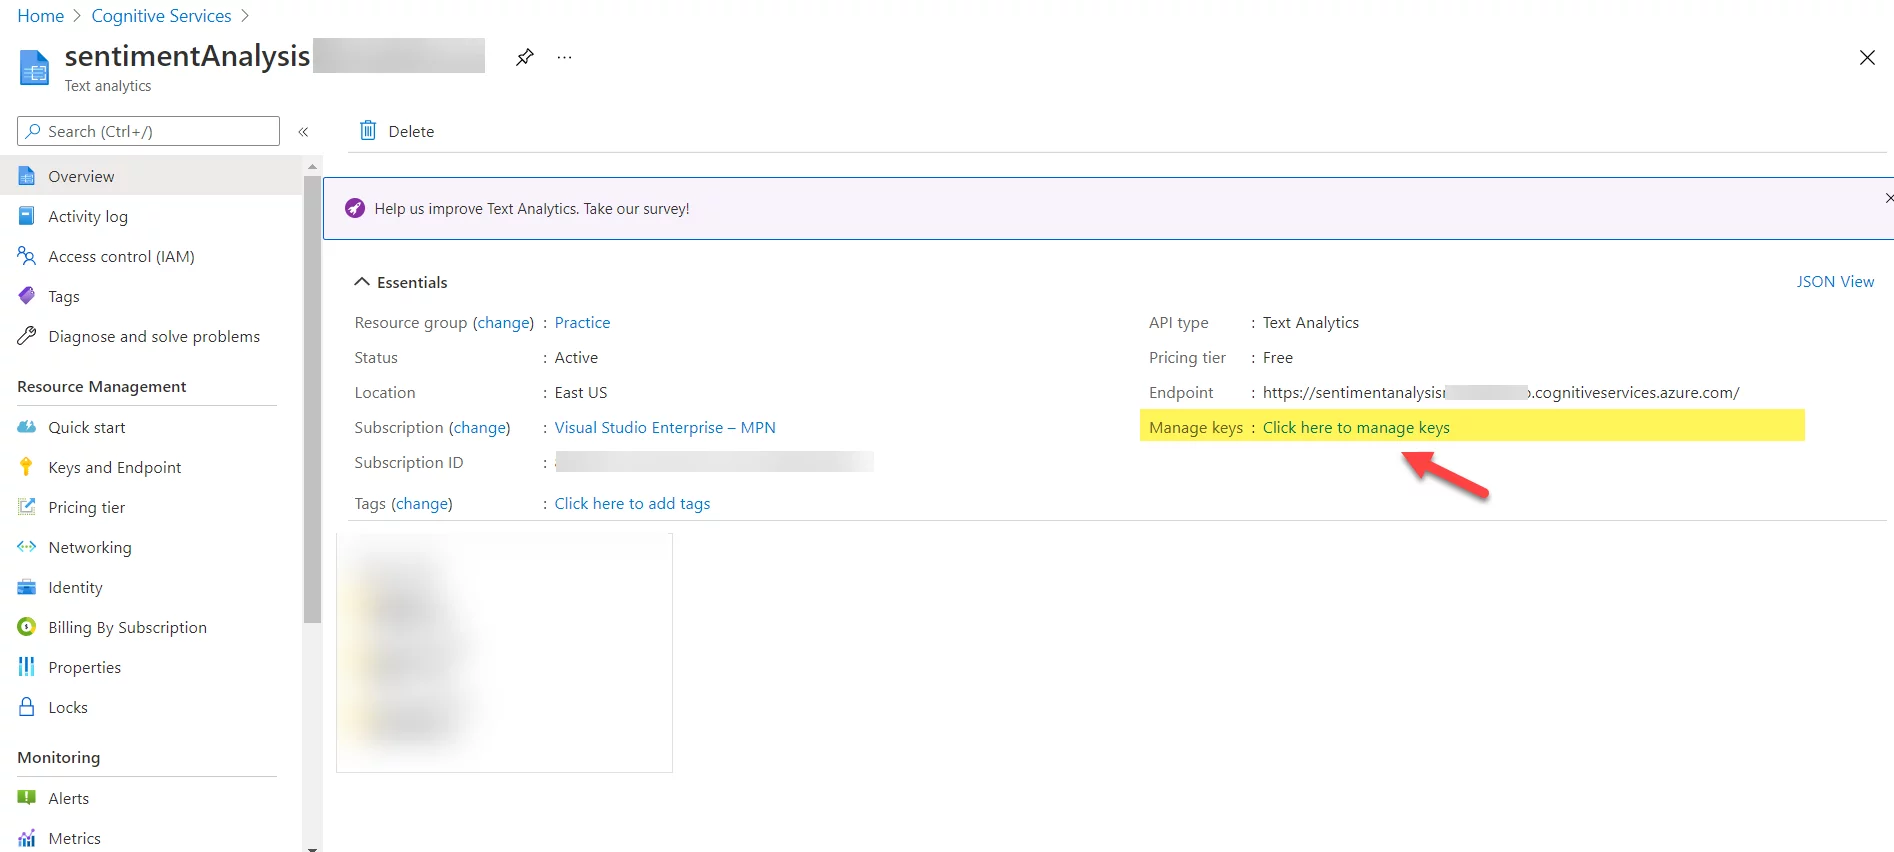
Task: Open the more options ellipsis menu
Action: pyautogui.click(x=565, y=57)
